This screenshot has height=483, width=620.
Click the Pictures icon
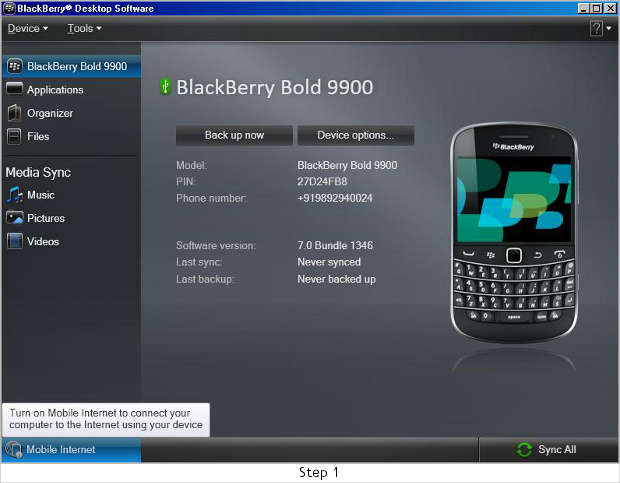click(15, 218)
